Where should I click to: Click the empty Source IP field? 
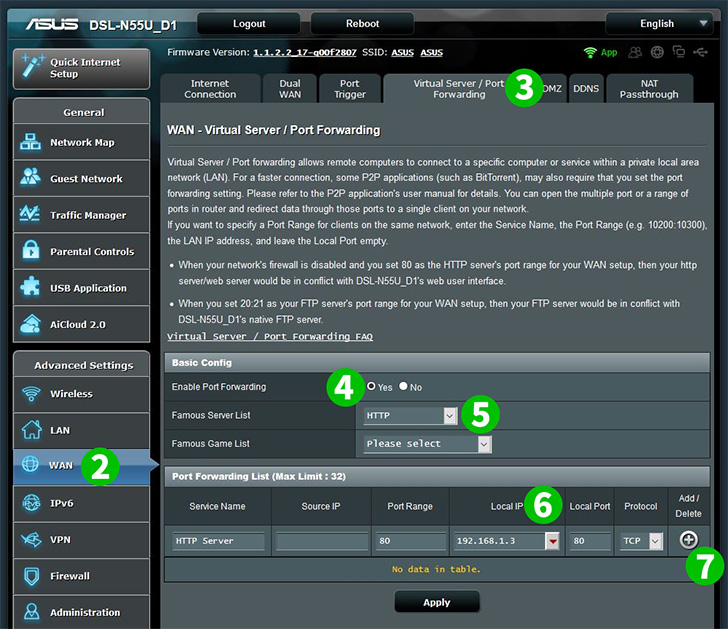point(322,541)
